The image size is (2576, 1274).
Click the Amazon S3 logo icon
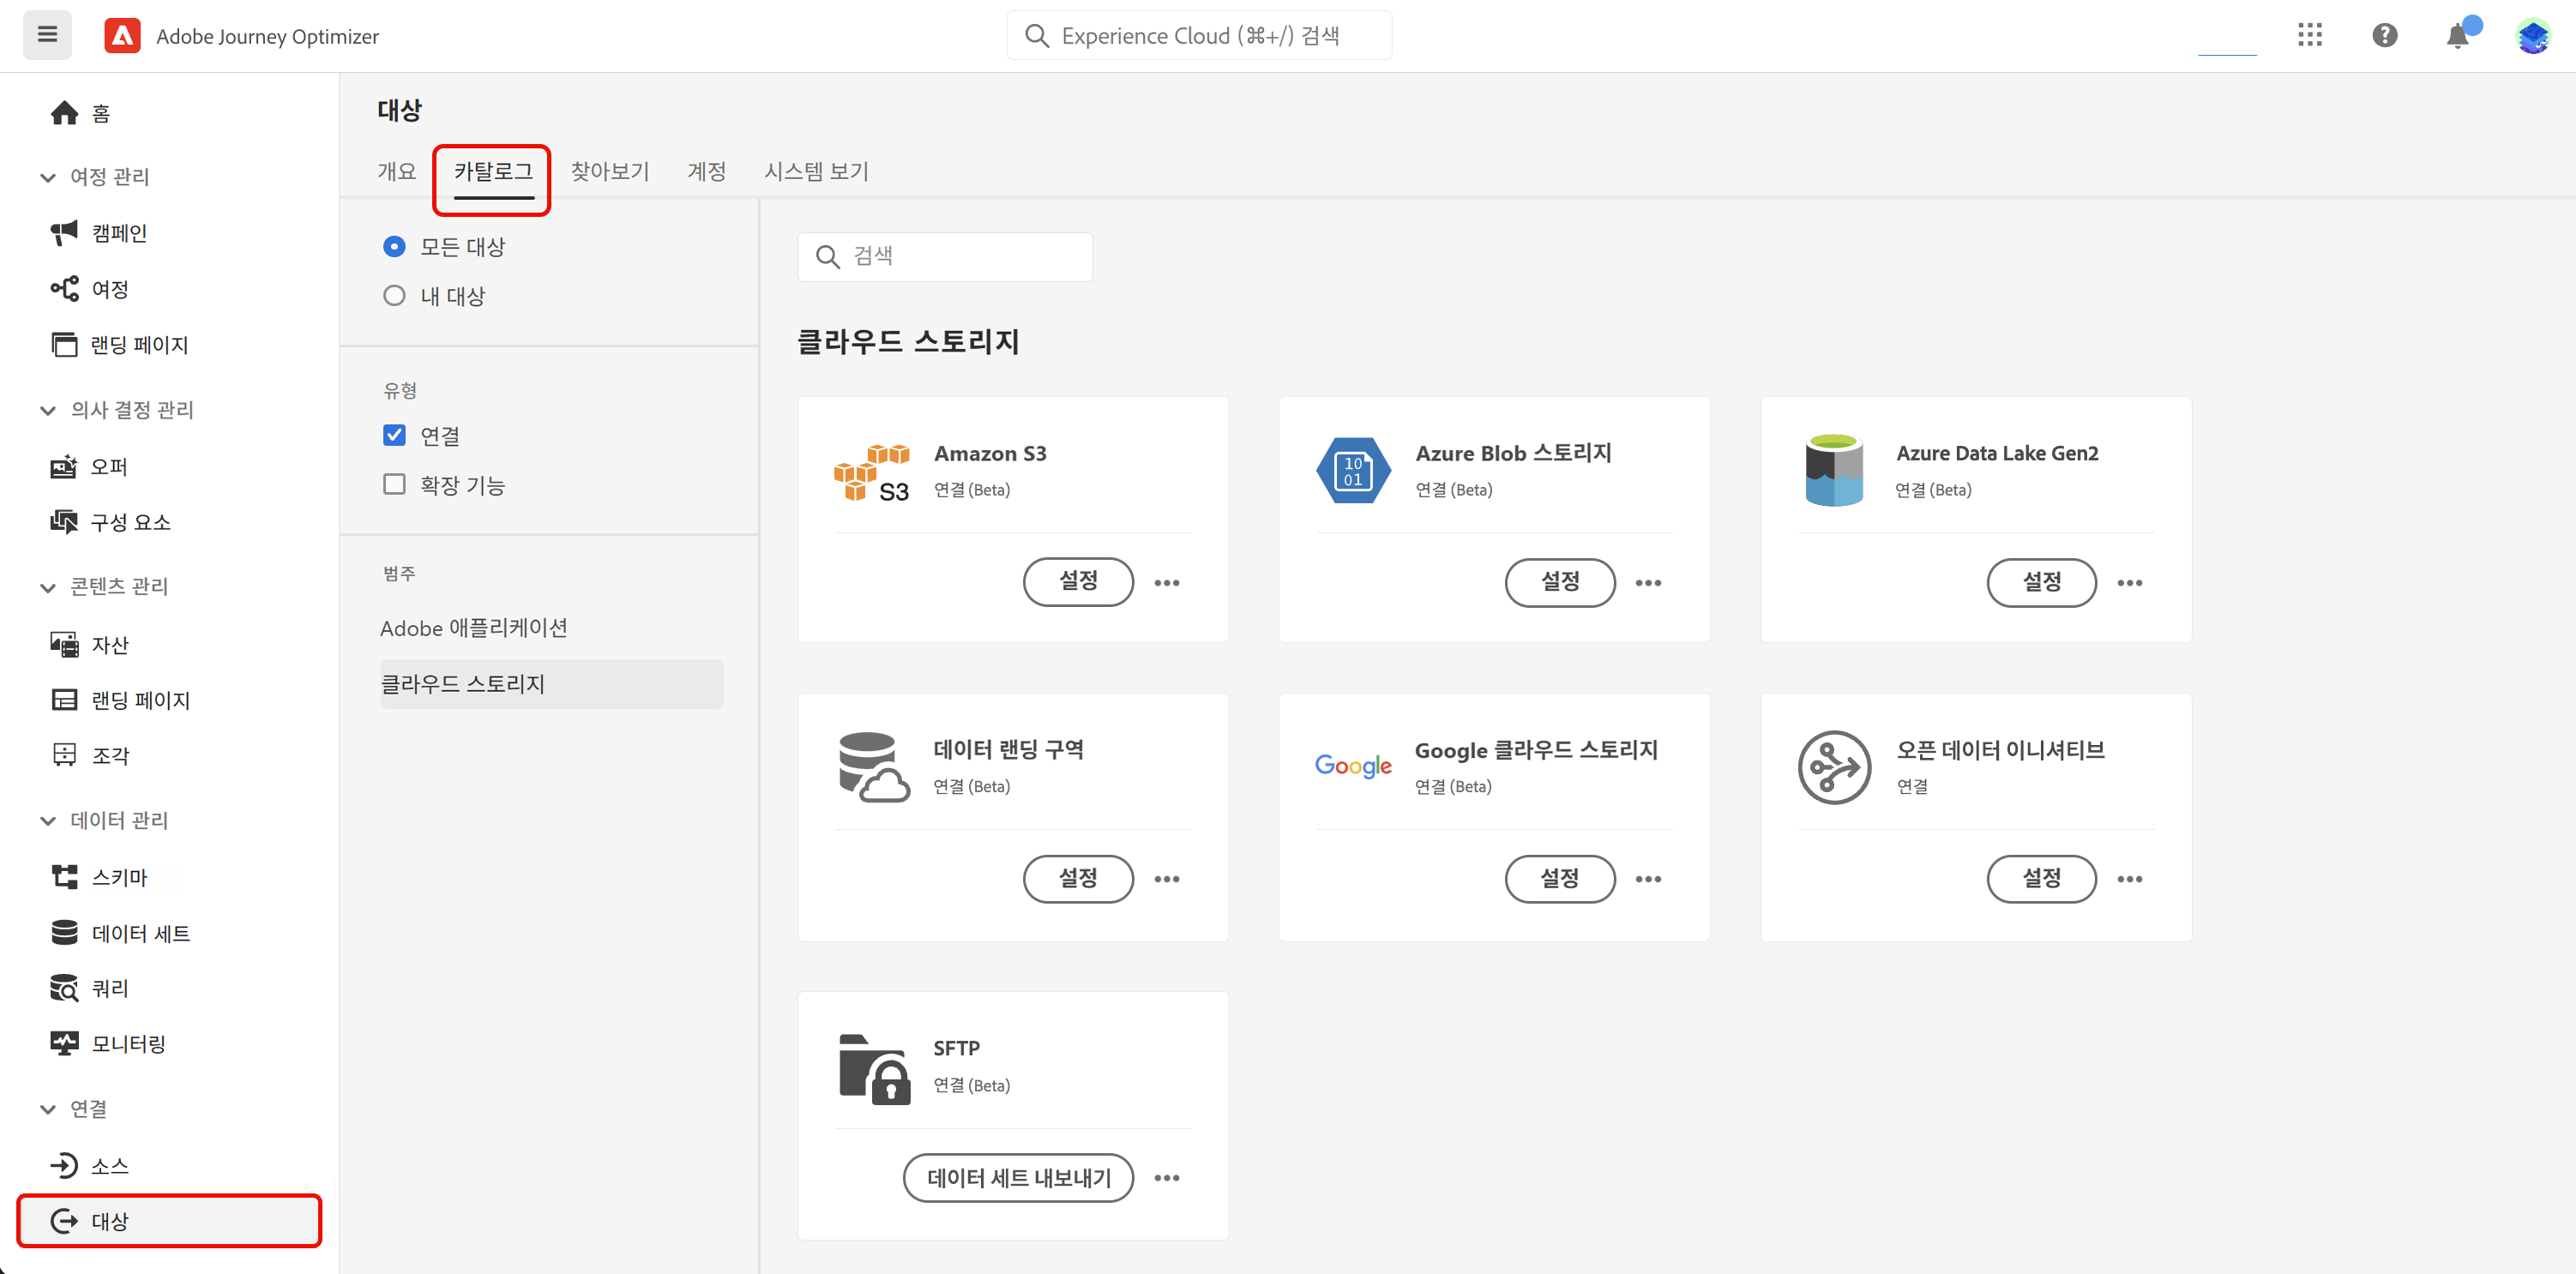pyautogui.click(x=871, y=472)
